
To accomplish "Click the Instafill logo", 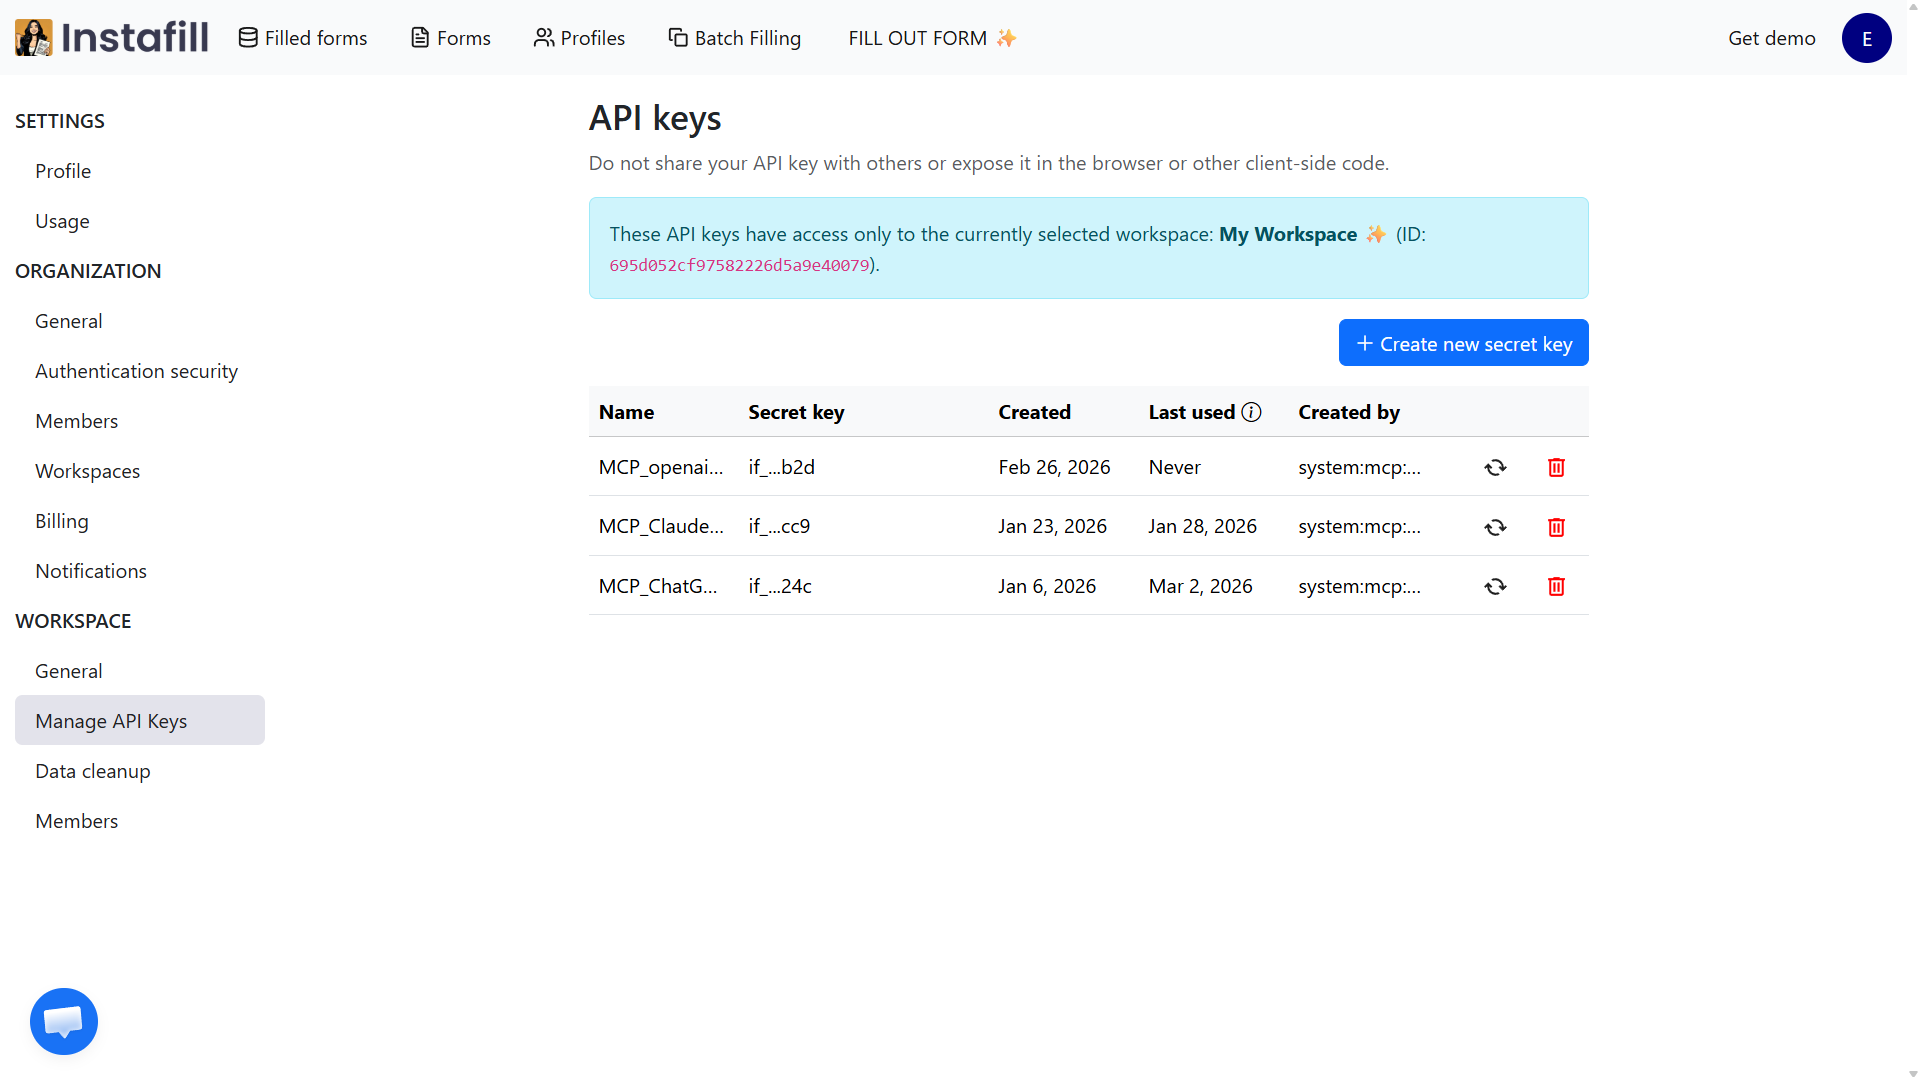I will pyautogui.click(x=110, y=37).
